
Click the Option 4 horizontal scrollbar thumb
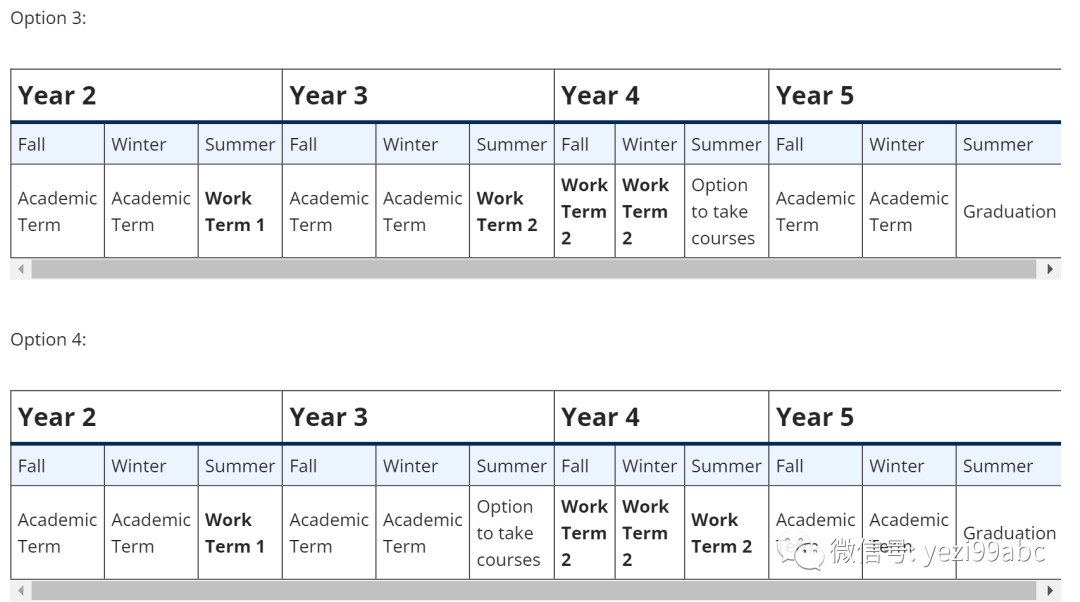point(534,590)
